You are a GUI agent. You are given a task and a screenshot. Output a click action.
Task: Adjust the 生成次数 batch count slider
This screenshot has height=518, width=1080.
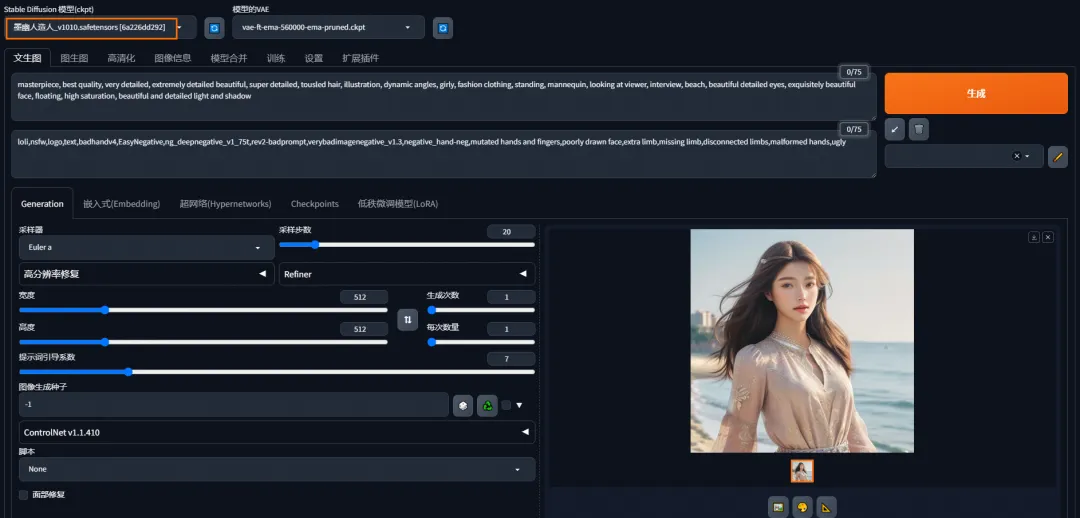click(481, 310)
